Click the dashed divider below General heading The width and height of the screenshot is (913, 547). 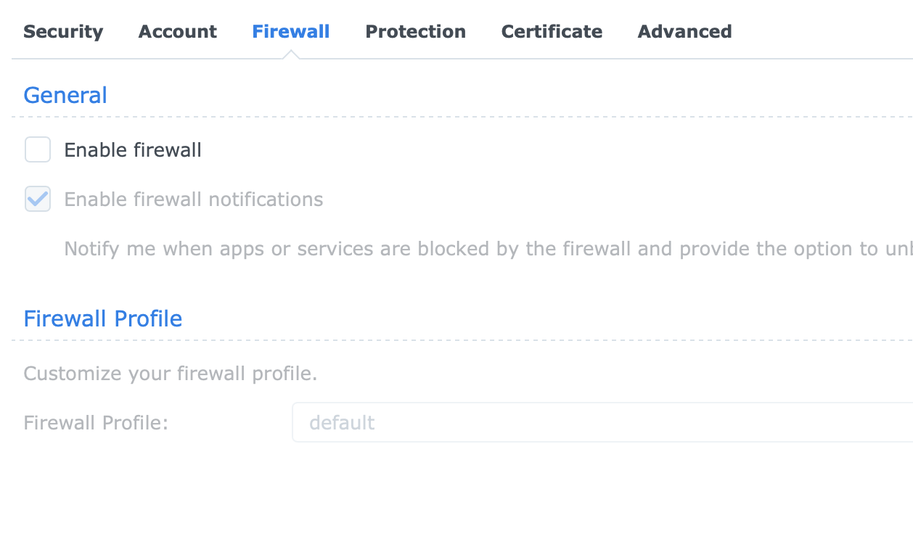pyautogui.click(x=460, y=117)
